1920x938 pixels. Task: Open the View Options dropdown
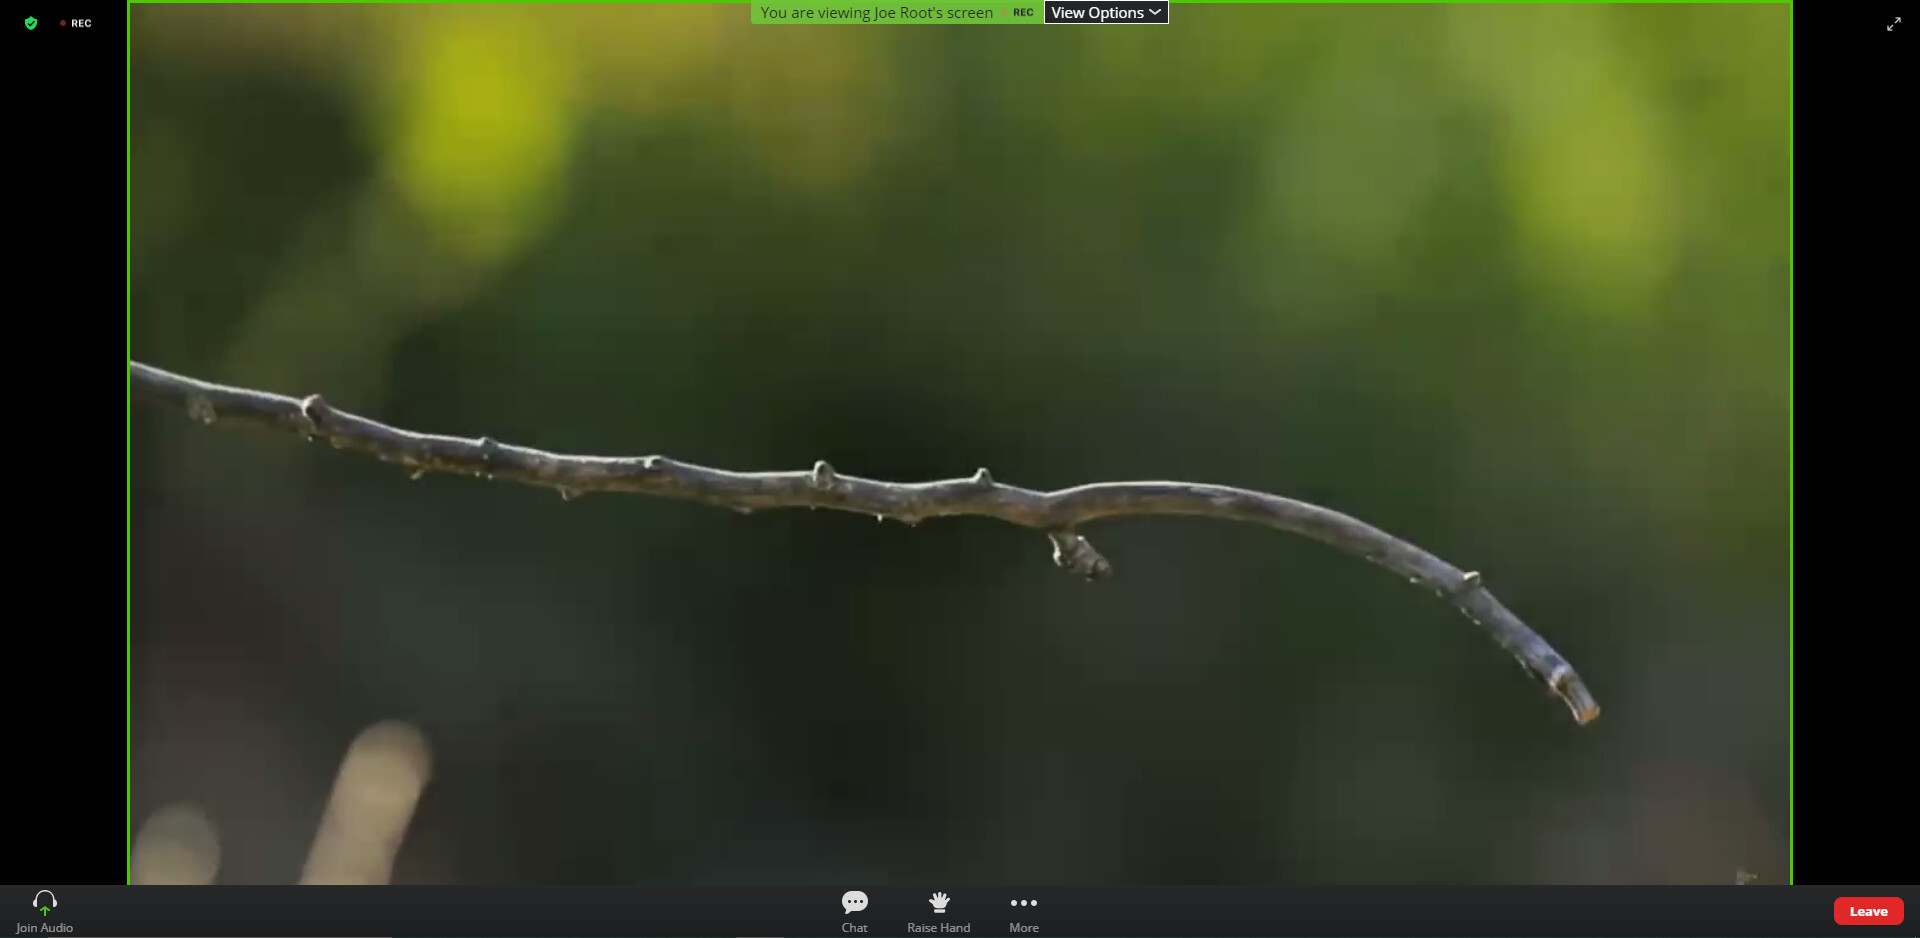(1106, 12)
